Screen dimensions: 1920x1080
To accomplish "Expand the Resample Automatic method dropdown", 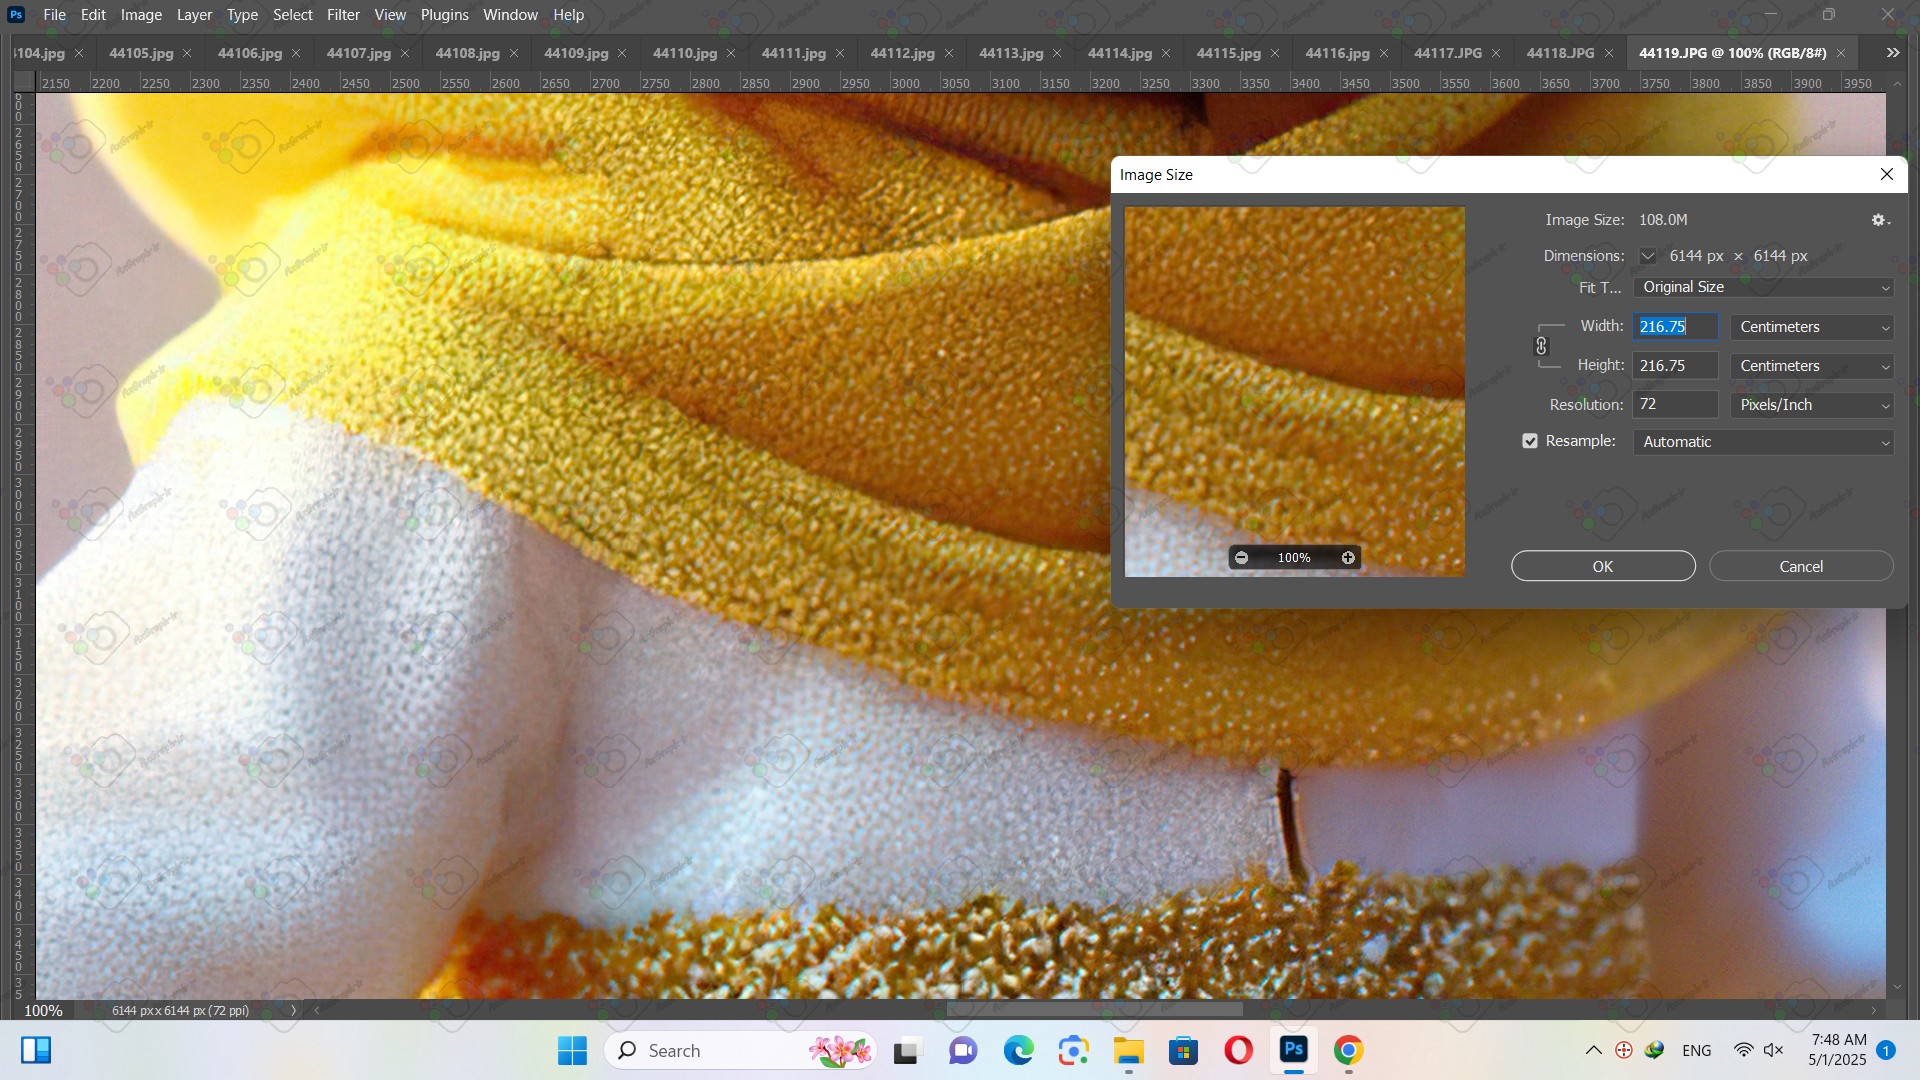I will coord(1763,442).
